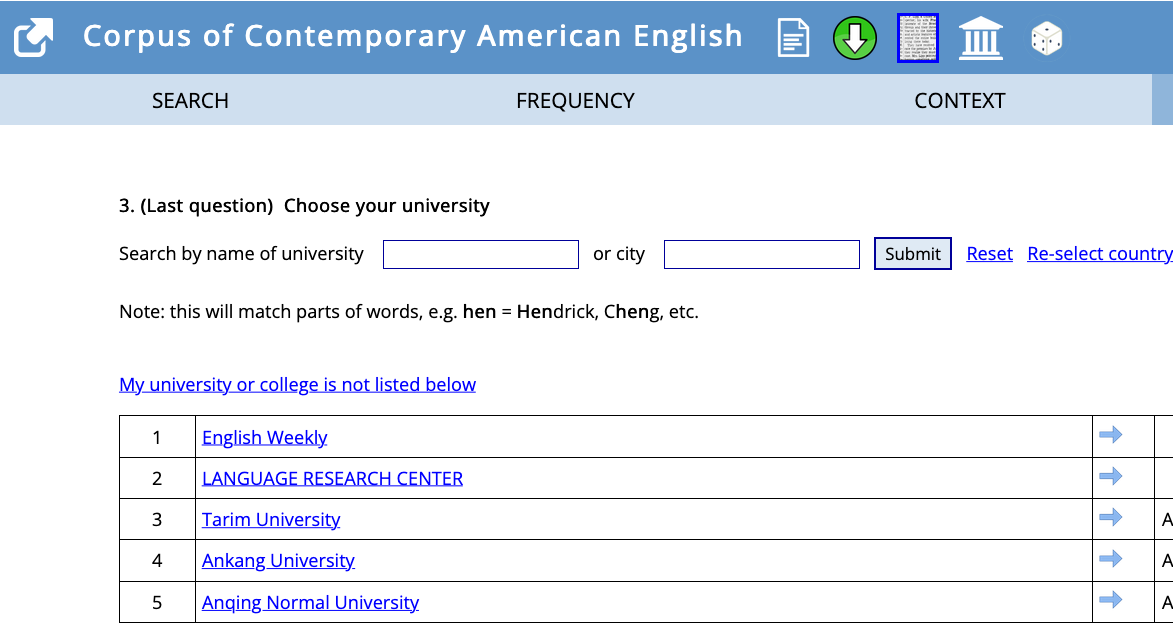Click the Reset link
This screenshot has height=623, width=1173.
tap(989, 254)
